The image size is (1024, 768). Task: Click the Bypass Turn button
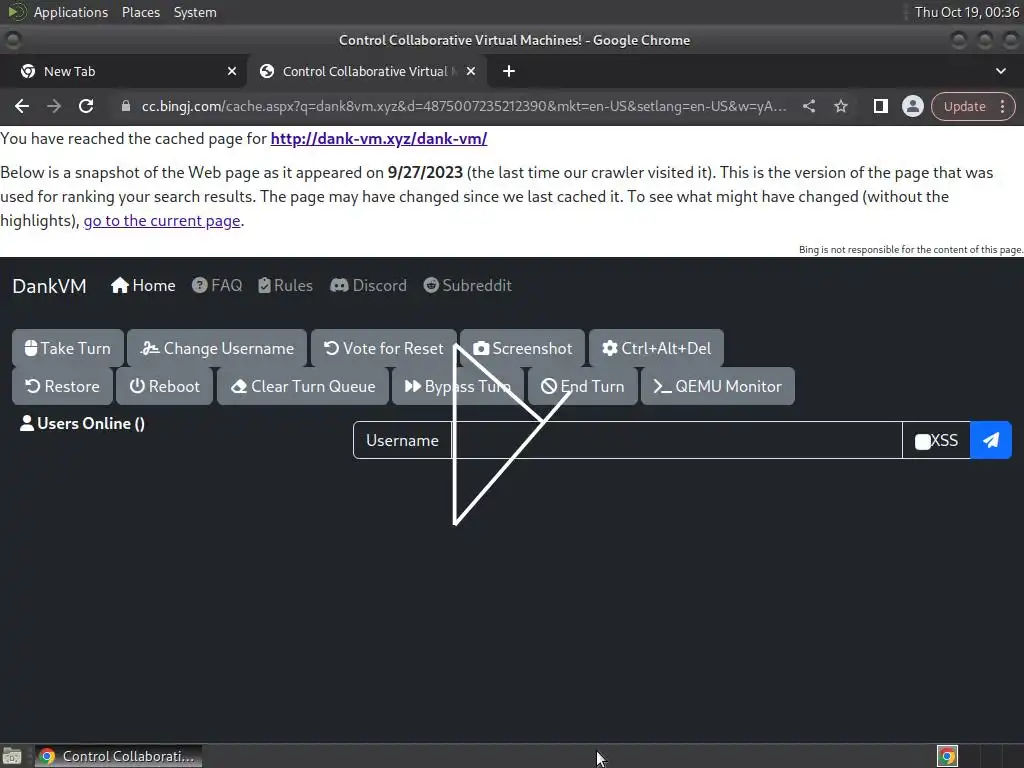coord(458,386)
